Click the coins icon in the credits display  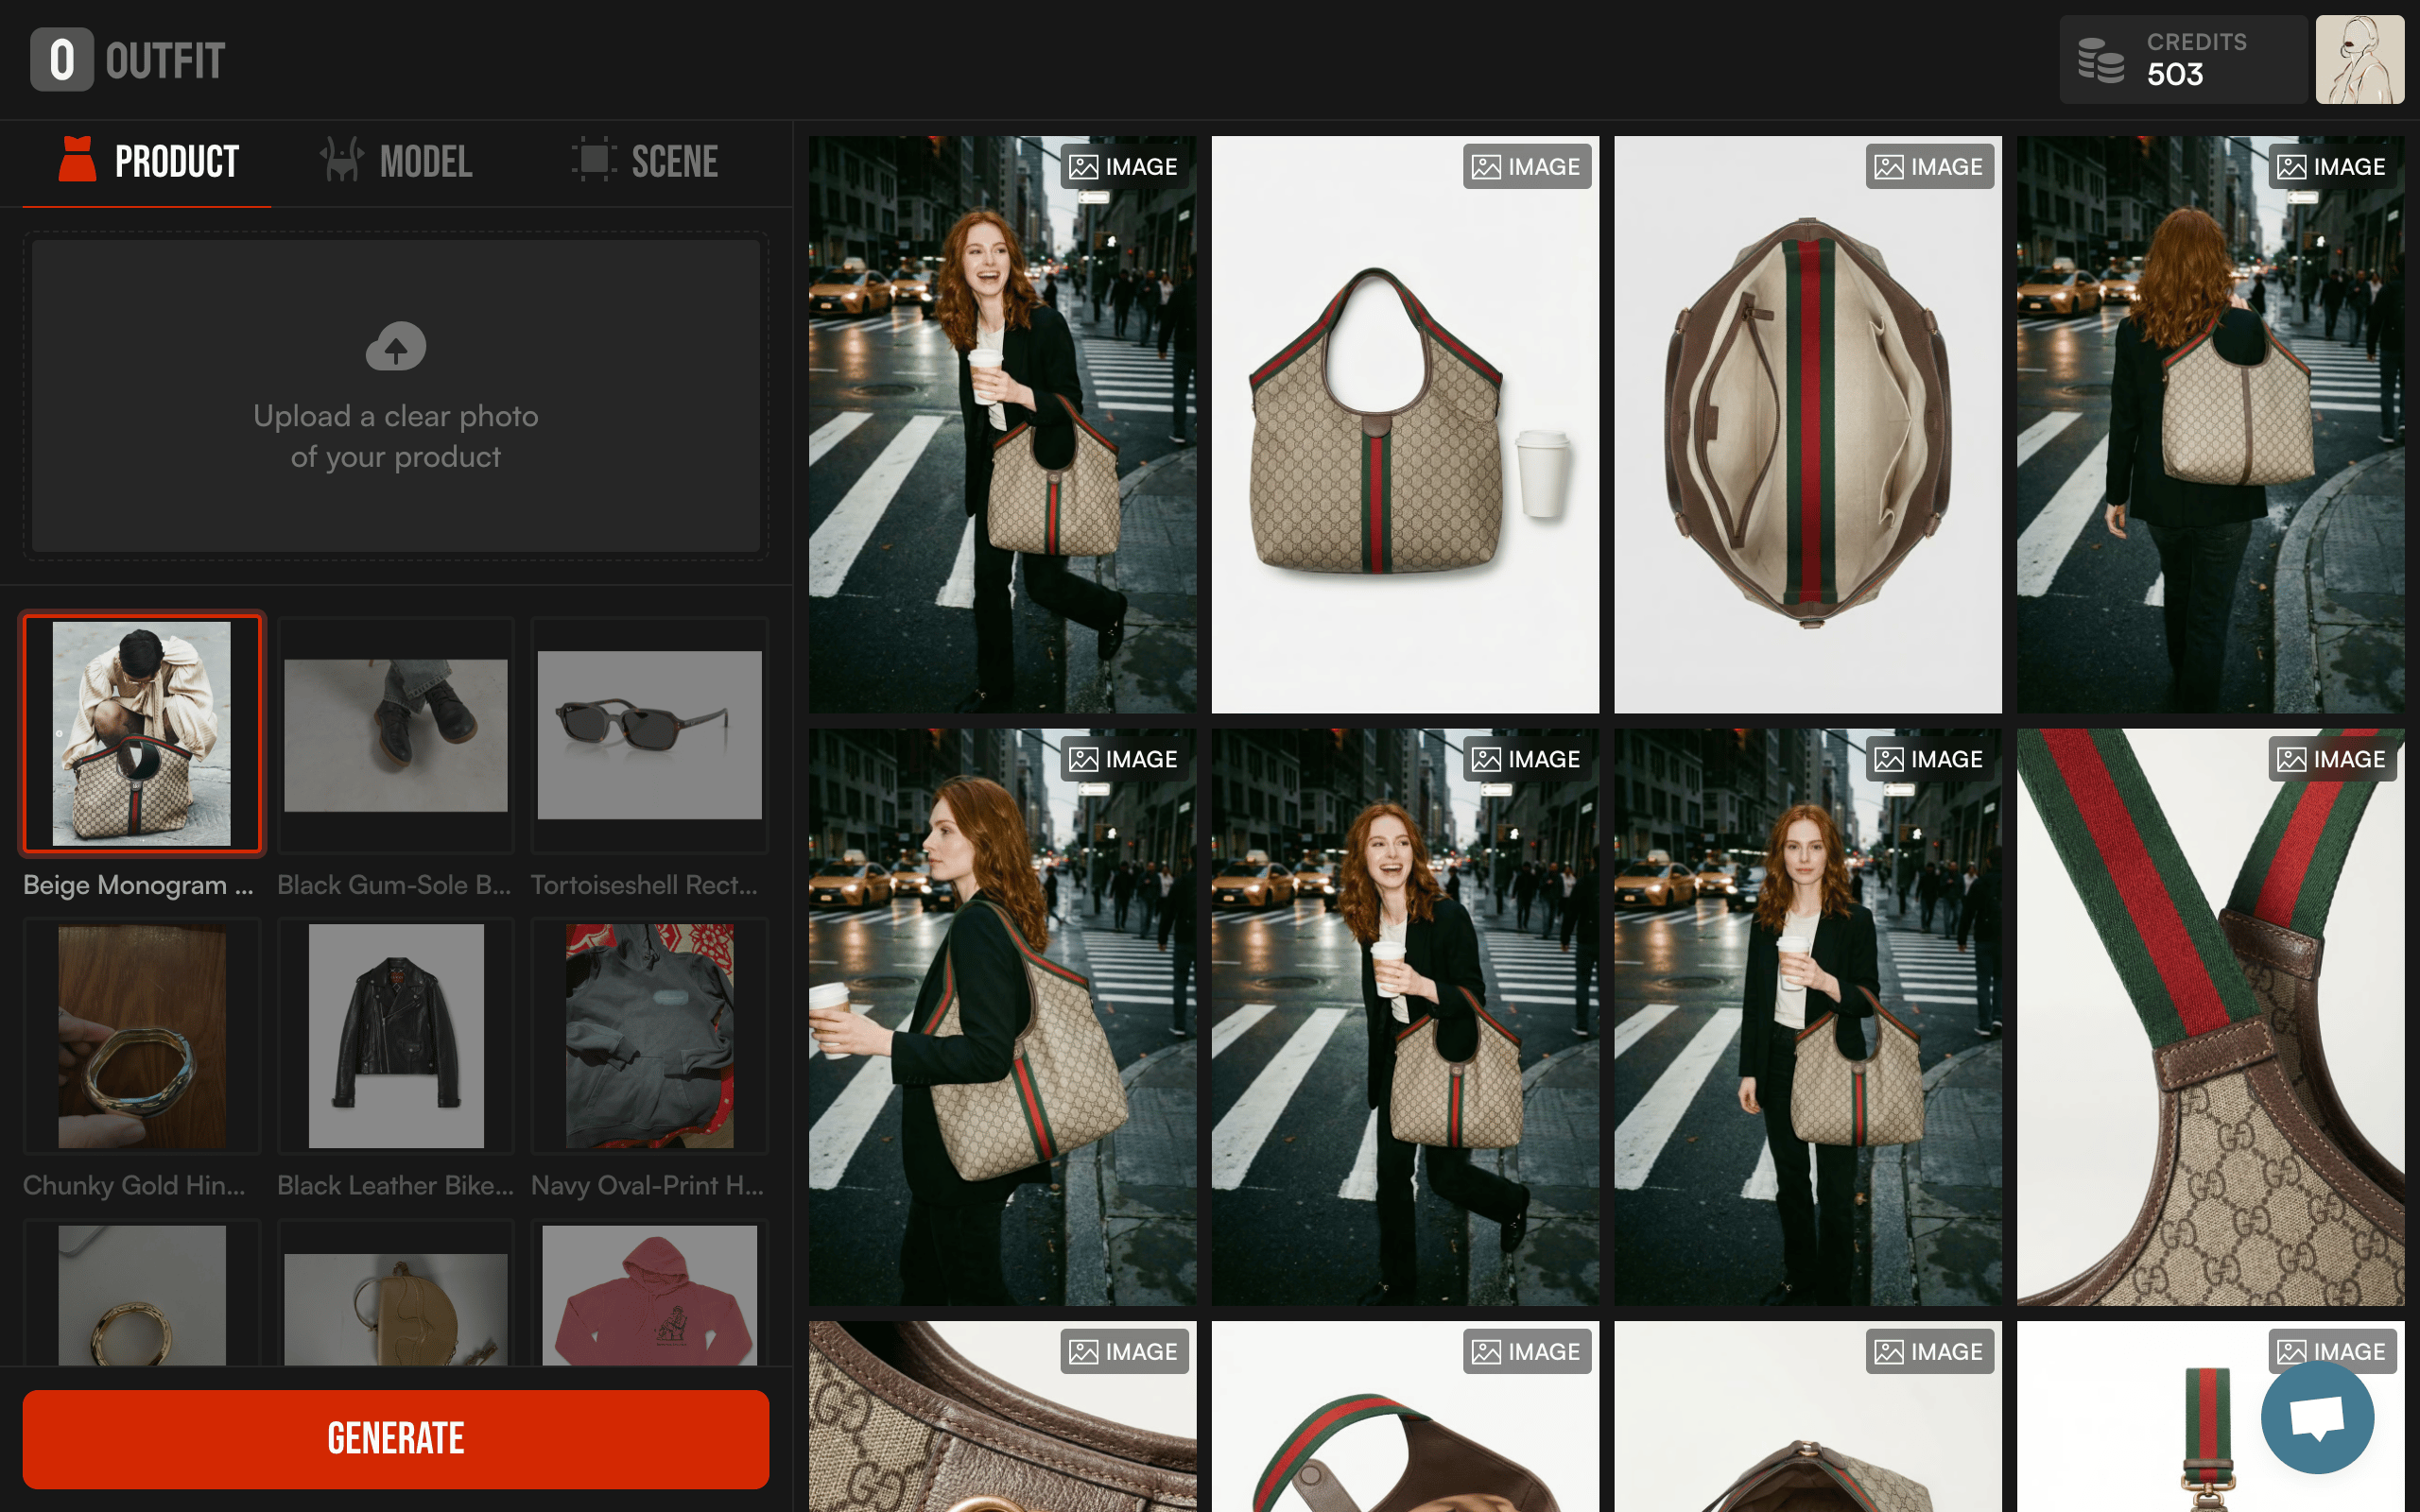(2100, 60)
